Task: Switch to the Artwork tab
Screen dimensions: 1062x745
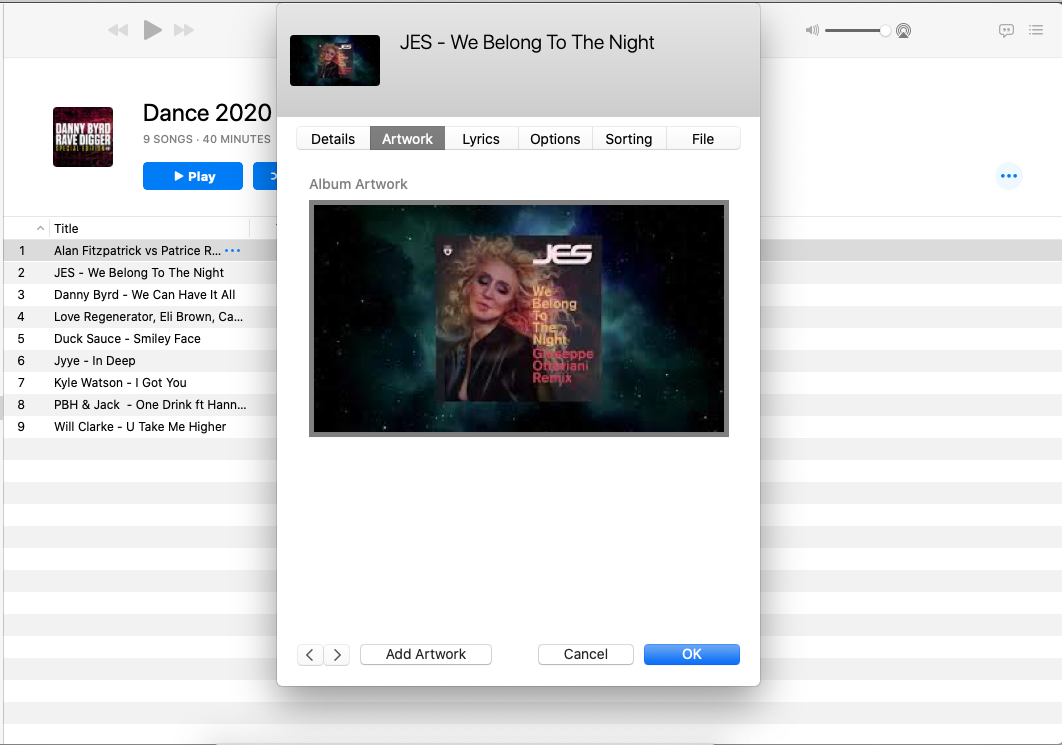Action: click(x=407, y=138)
